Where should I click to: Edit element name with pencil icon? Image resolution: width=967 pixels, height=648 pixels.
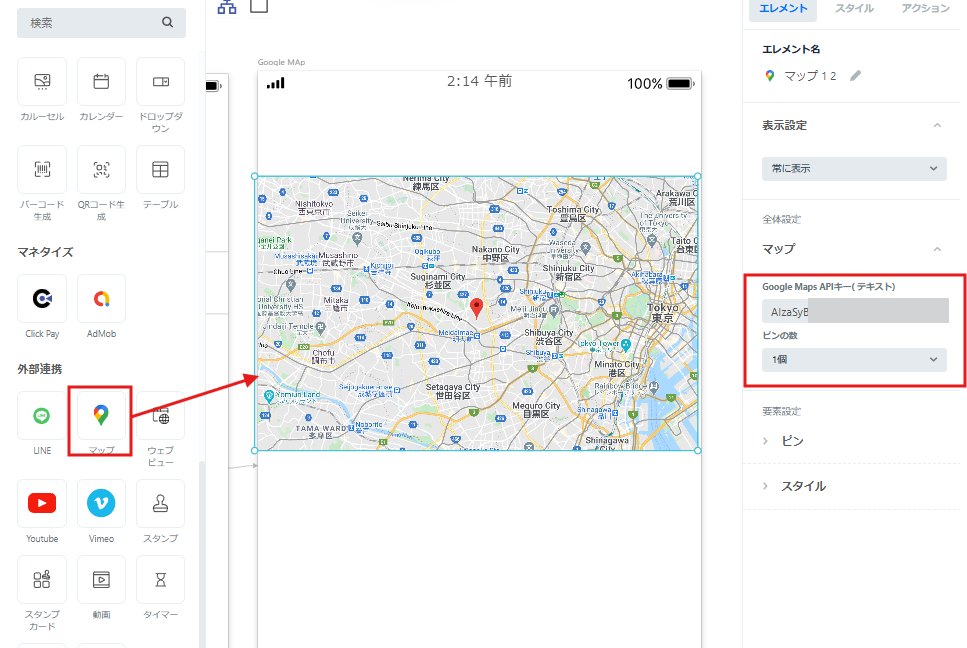[x=855, y=76]
